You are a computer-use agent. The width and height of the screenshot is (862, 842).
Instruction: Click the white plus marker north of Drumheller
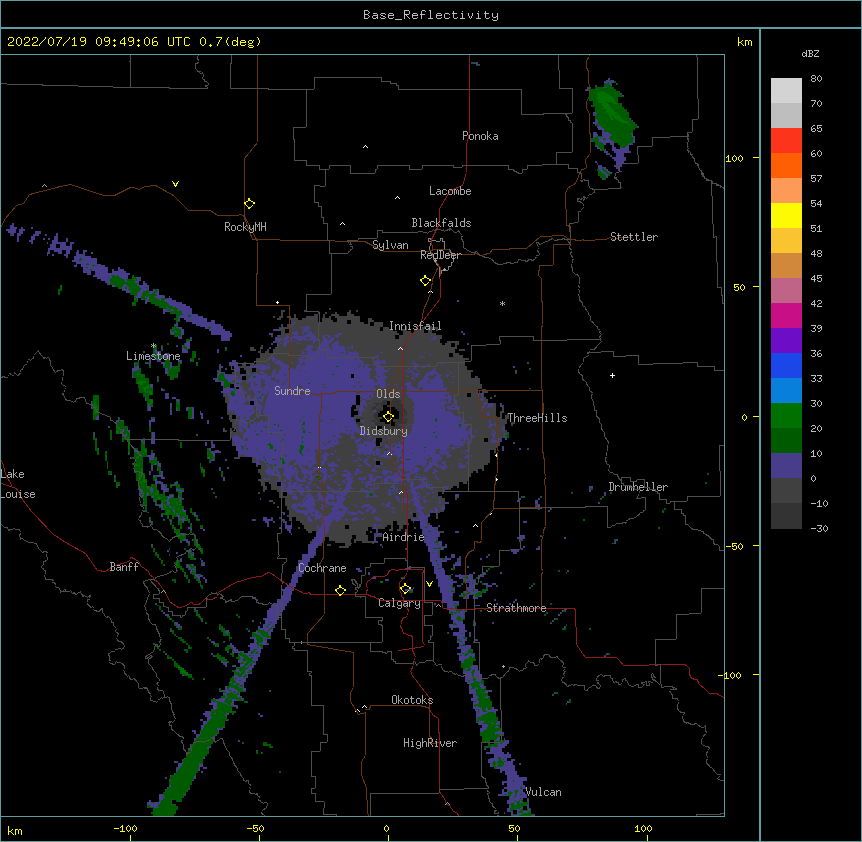pyautogui.click(x=612, y=375)
